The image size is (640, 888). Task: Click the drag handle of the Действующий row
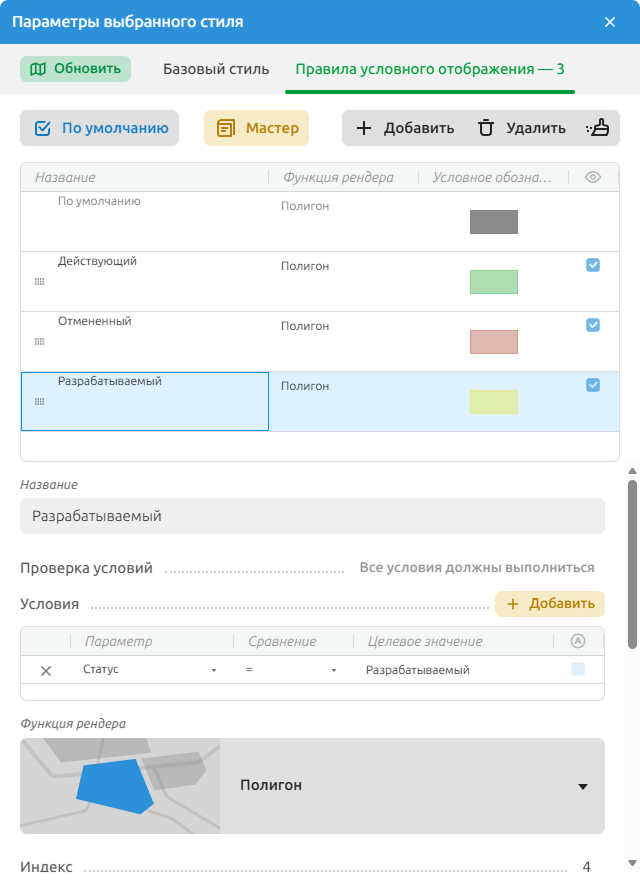tap(39, 281)
